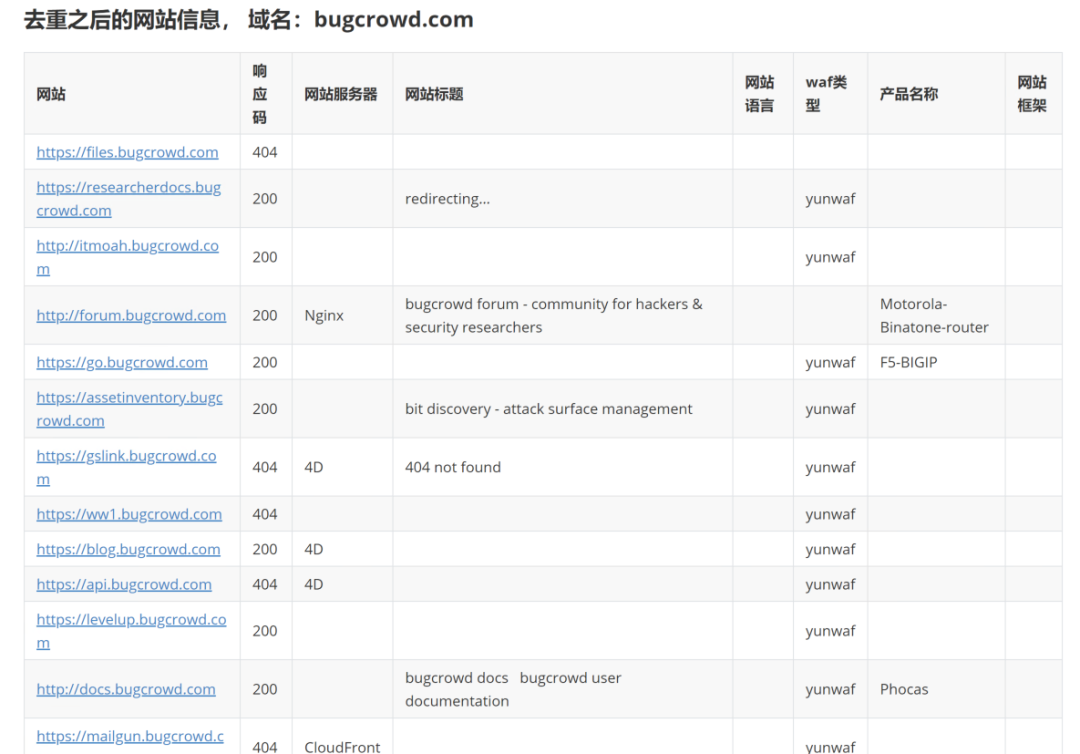Image resolution: width=1080 pixels, height=754 pixels.
Task: Select yunwaf in the levelup row
Action: click(831, 631)
